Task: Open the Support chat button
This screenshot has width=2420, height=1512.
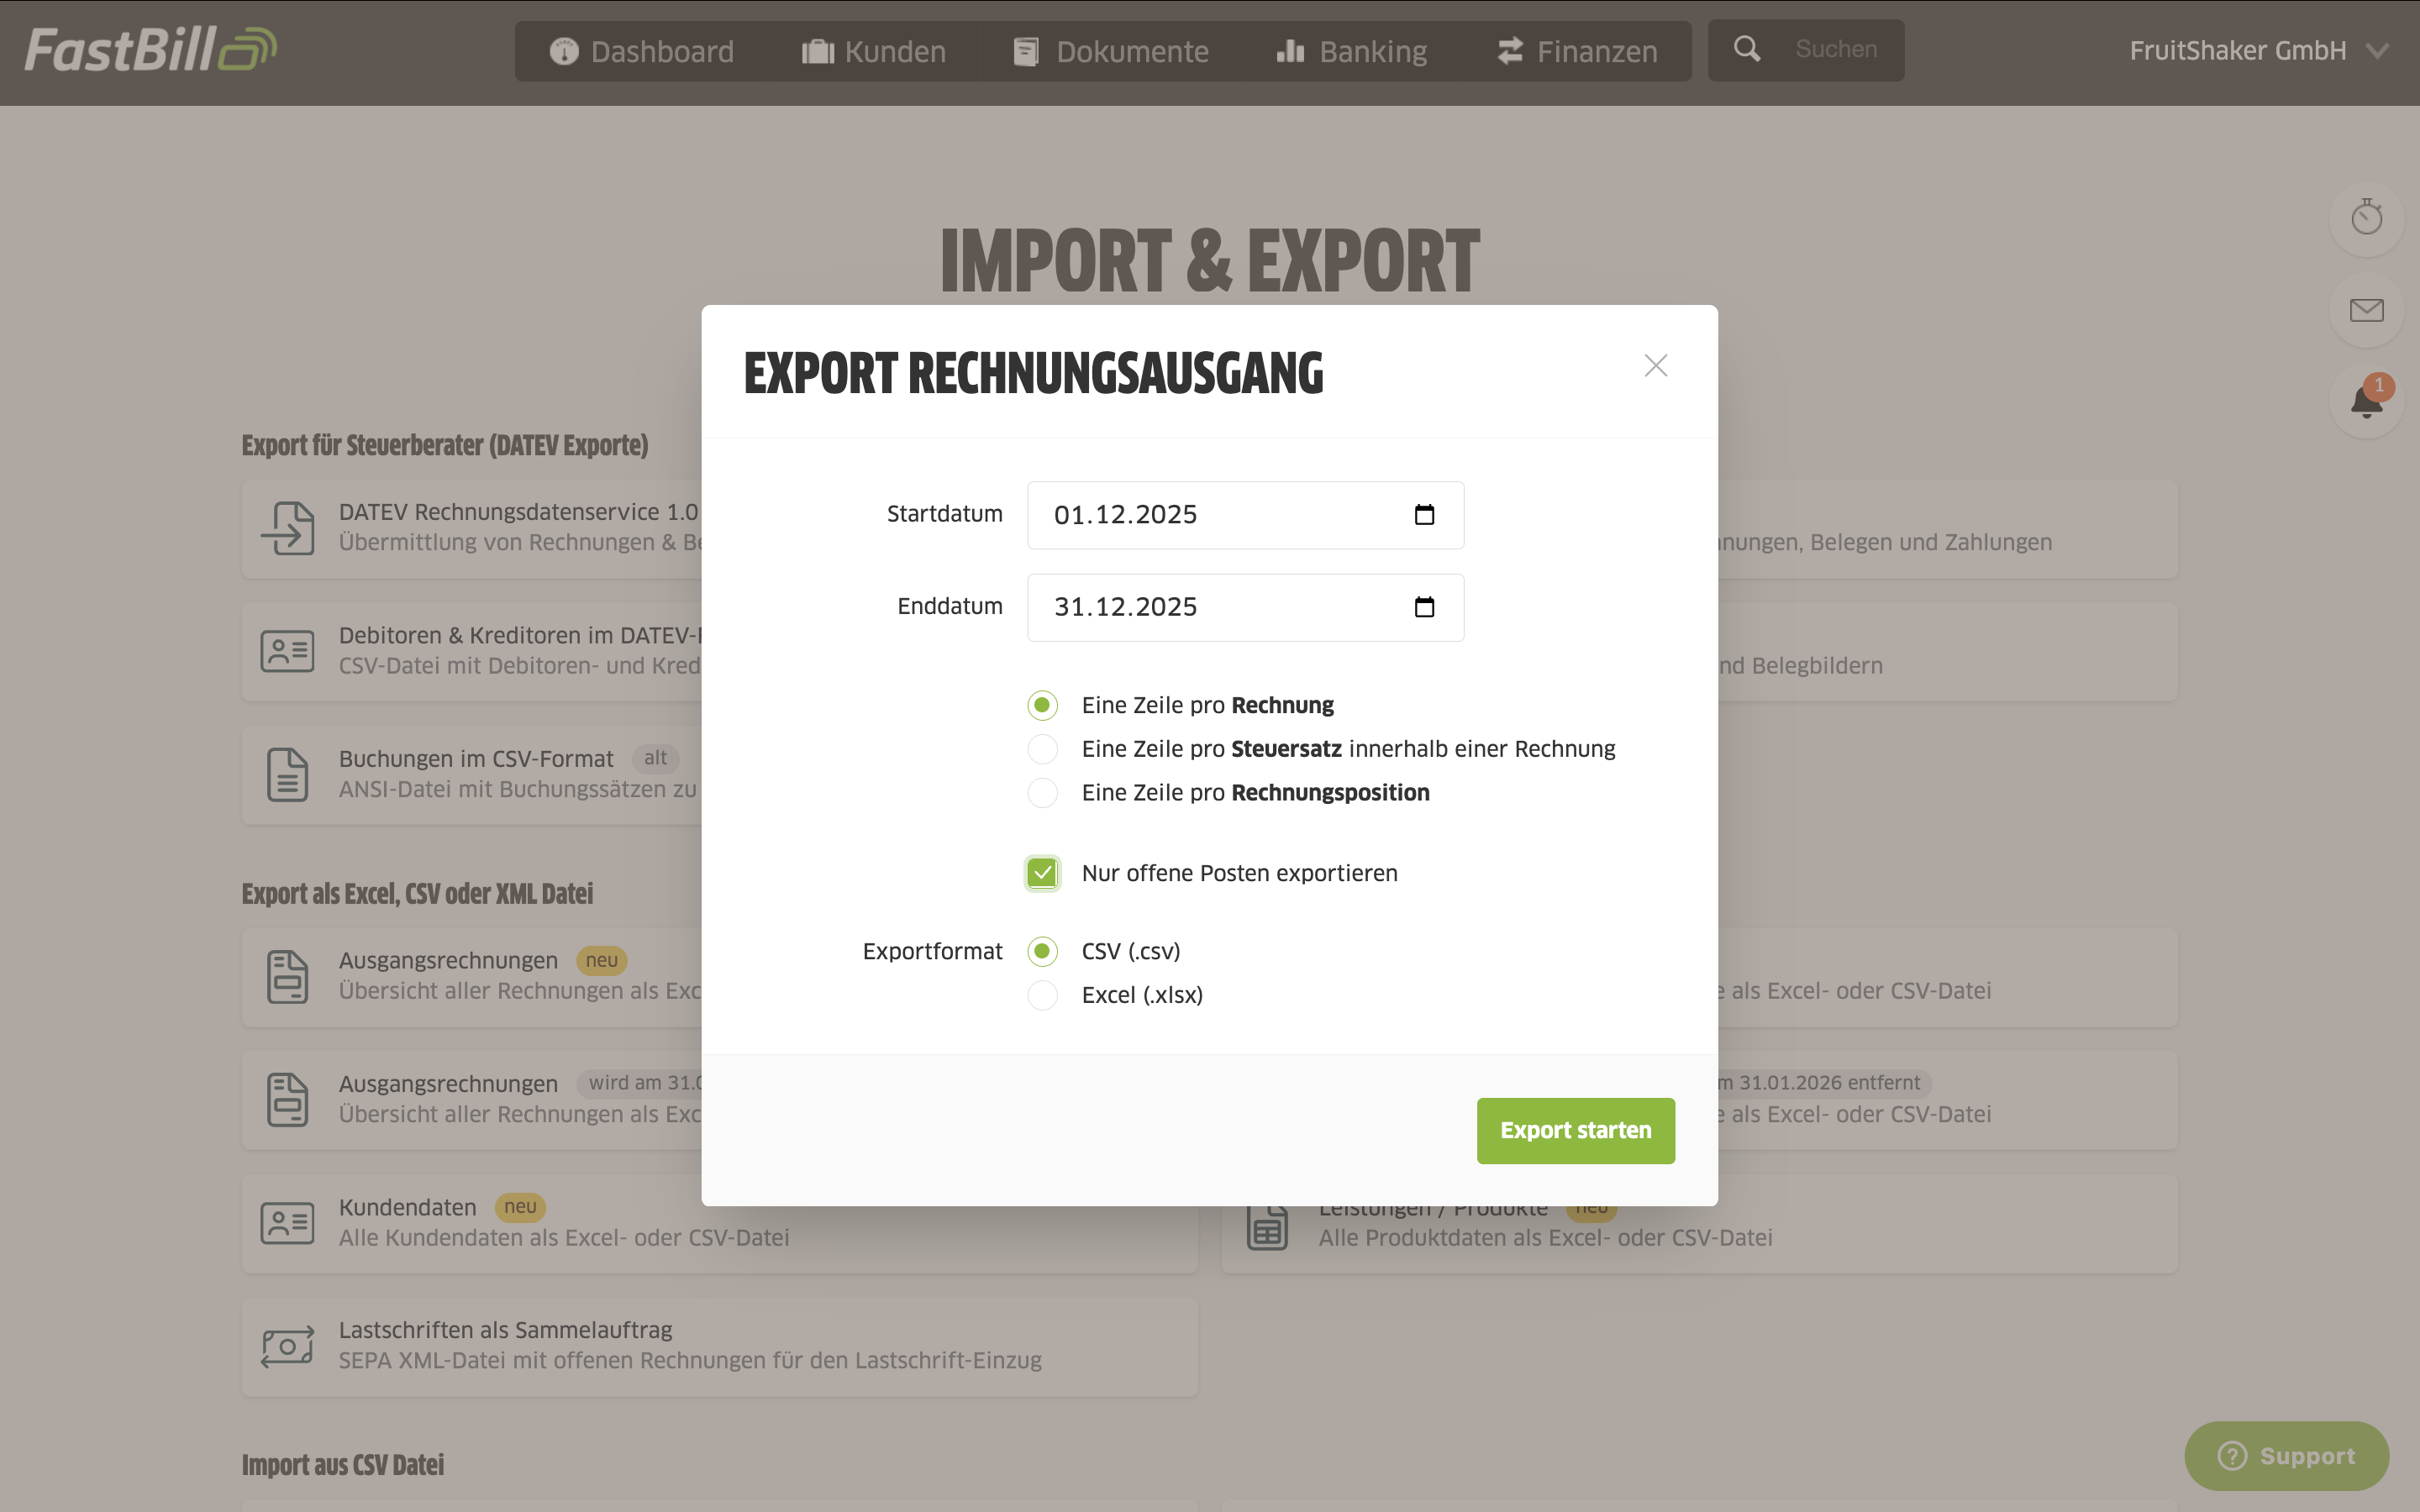Action: click(2287, 1456)
